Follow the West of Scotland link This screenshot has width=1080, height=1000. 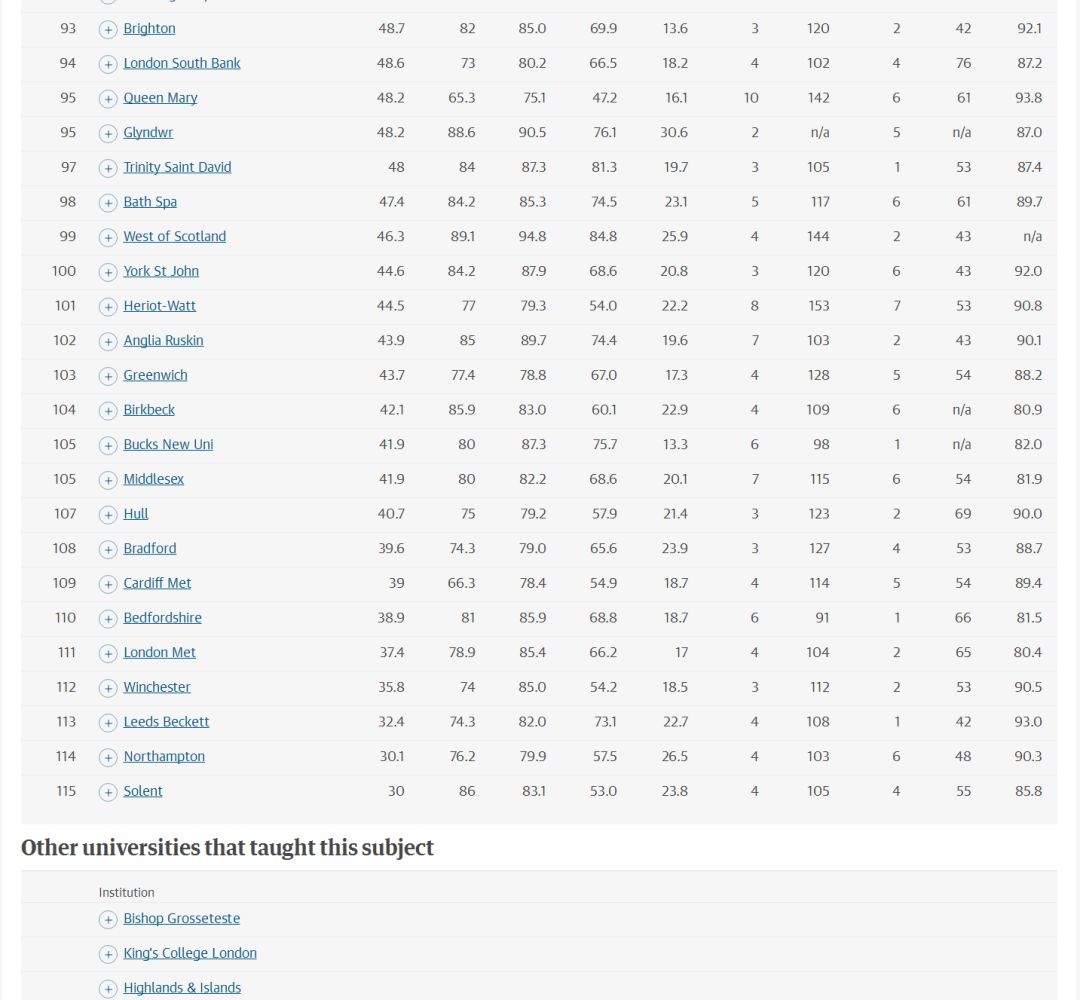pyautogui.click(x=174, y=237)
